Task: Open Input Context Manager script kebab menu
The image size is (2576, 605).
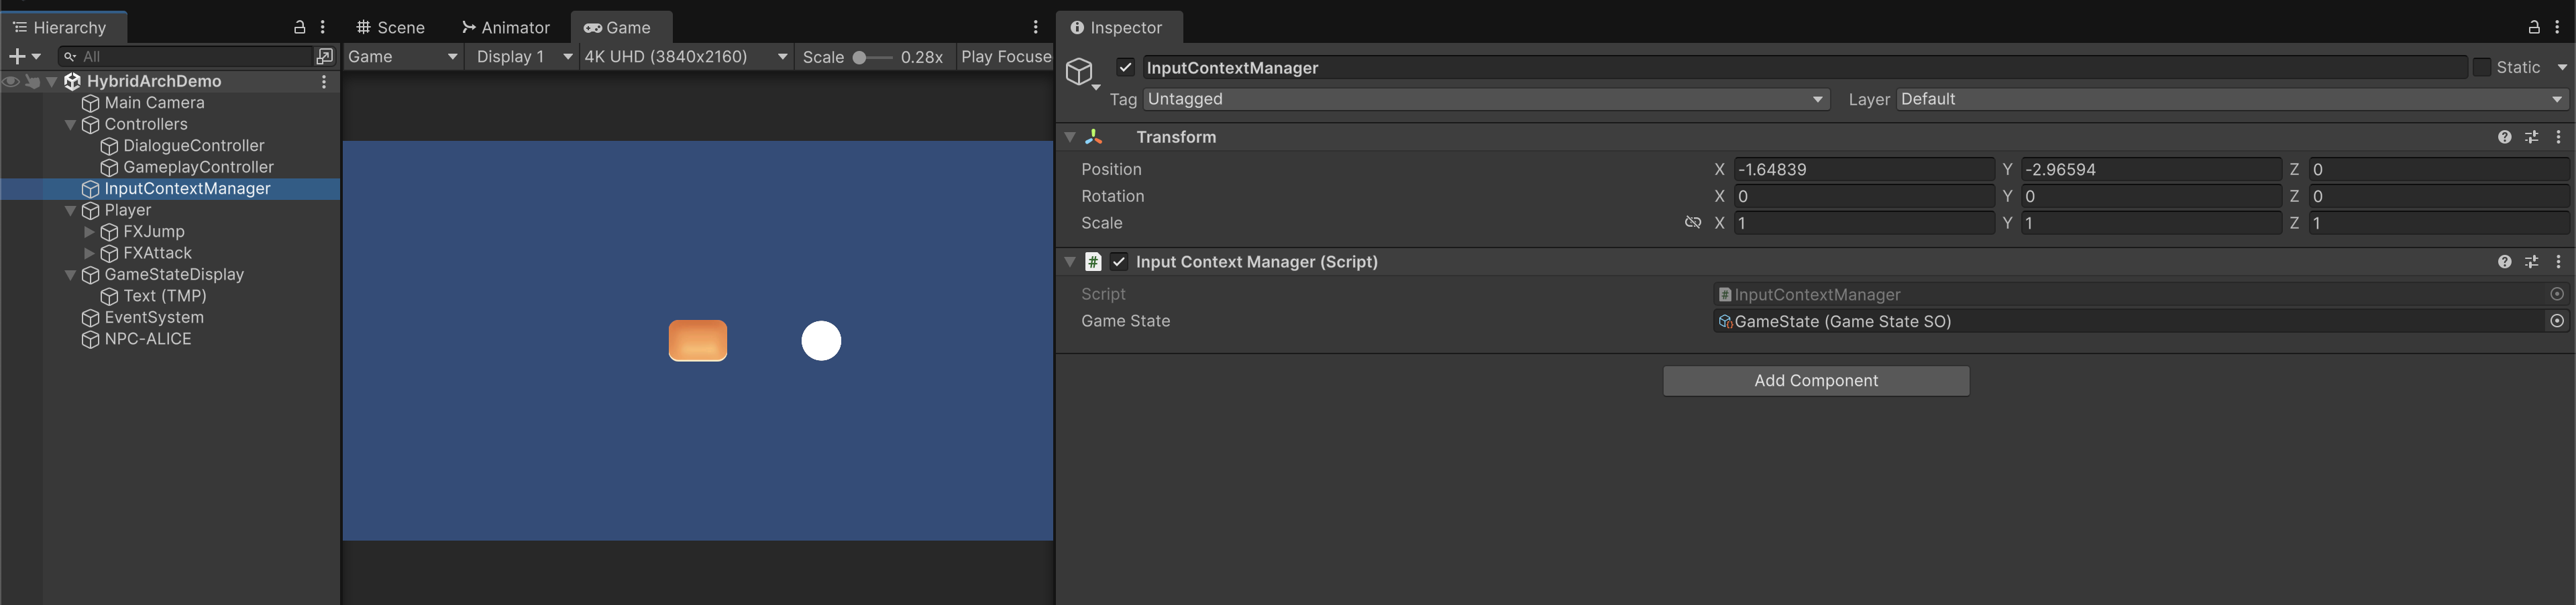Action: click(x=2558, y=262)
